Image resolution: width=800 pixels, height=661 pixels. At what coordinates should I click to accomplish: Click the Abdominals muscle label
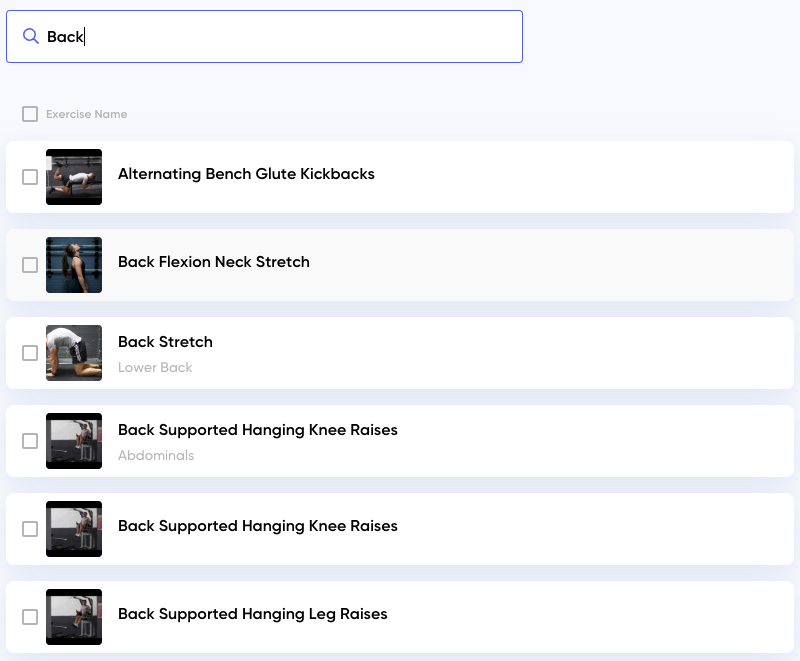pos(156,455)
